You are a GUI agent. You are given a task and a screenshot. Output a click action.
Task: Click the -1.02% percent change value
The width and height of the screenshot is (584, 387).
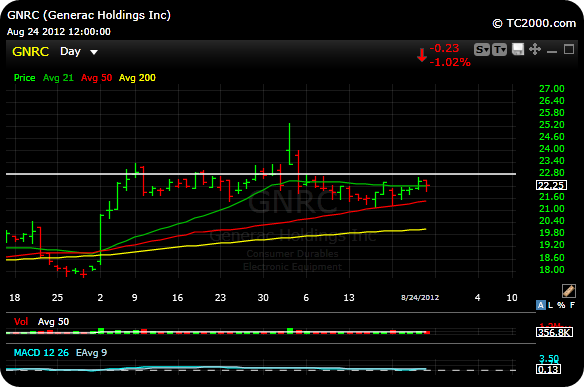point(450,62)
